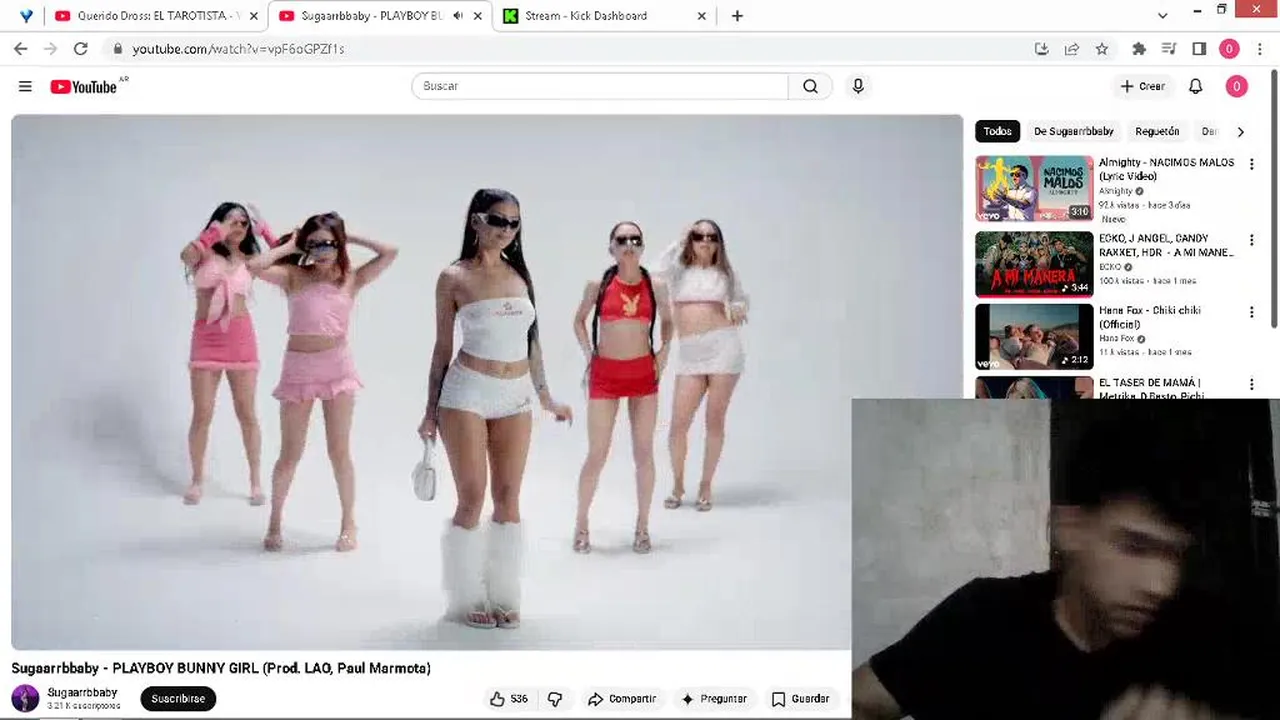Image resolution: width=1280 pixels, height=720 pixels.
Task: Open the Almighty NACIMOS MALOS thumbnail
Action: (x=1034, y=188)
